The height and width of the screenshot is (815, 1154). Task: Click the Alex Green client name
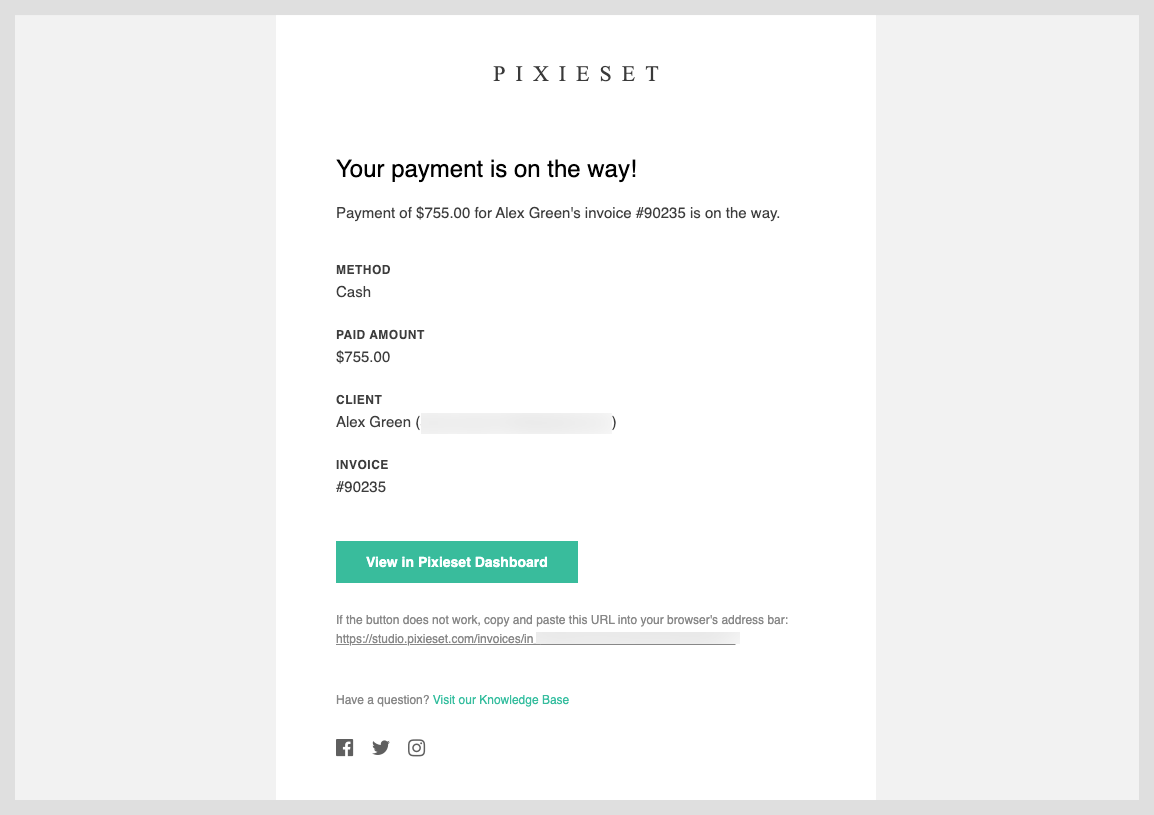(373, 422)
